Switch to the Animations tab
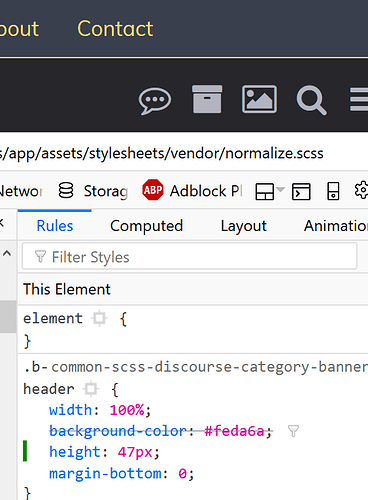 pos(336,226)
